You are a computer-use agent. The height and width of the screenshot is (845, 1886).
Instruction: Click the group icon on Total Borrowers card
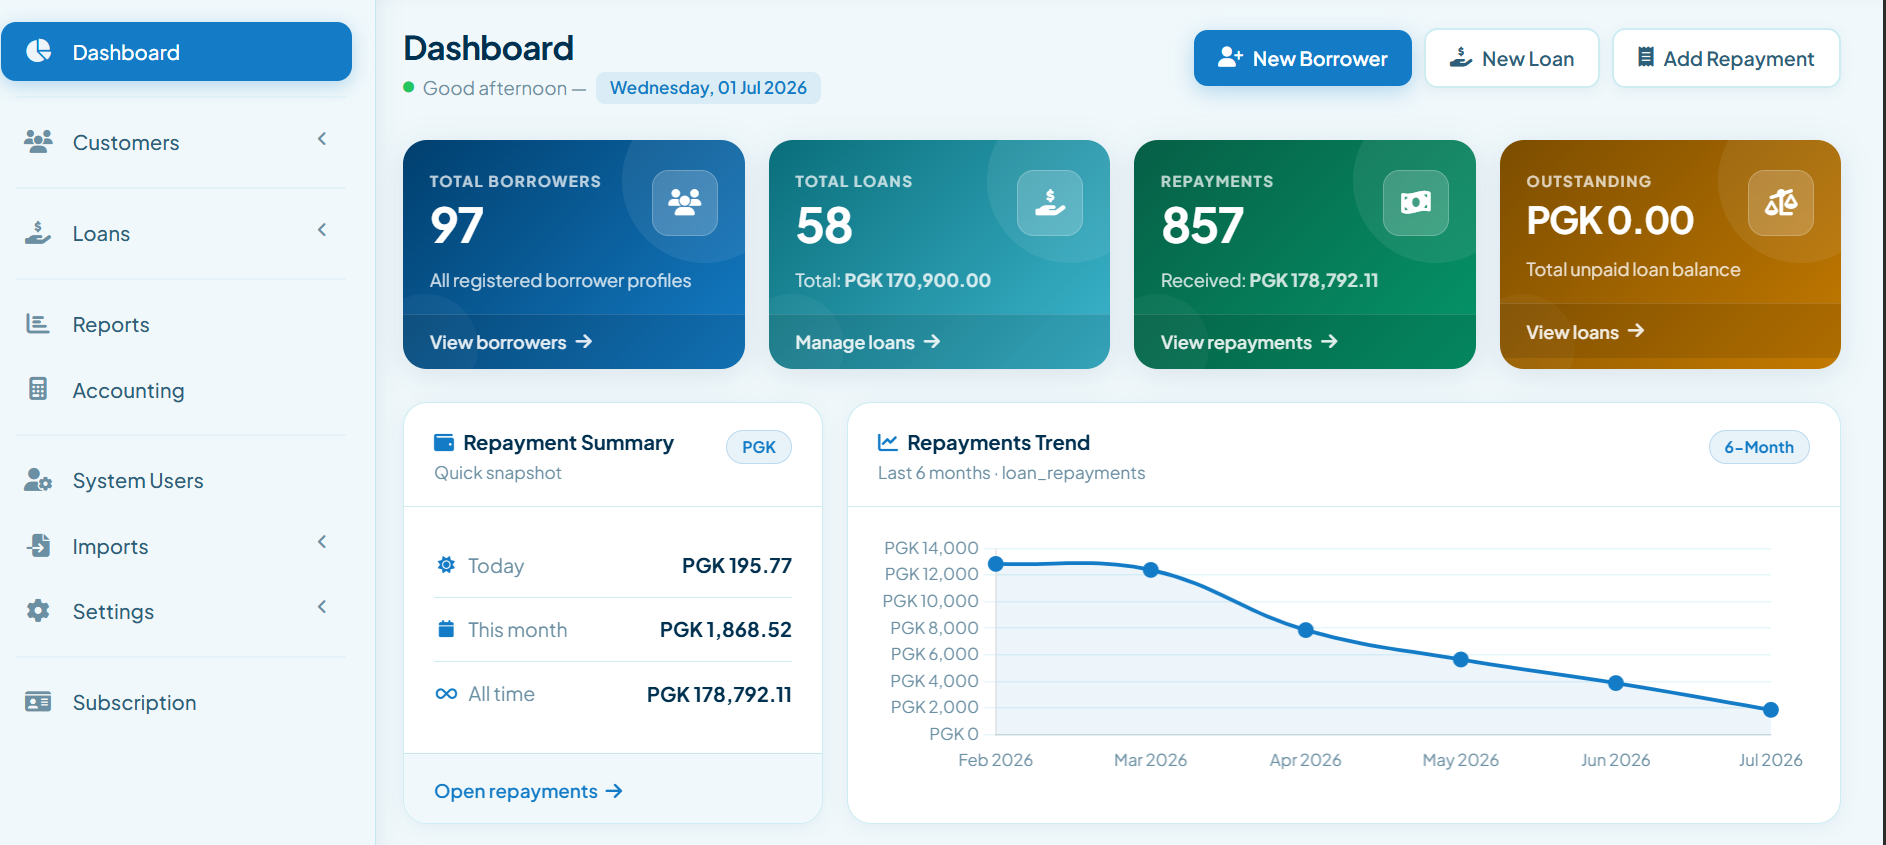(685, 203)
